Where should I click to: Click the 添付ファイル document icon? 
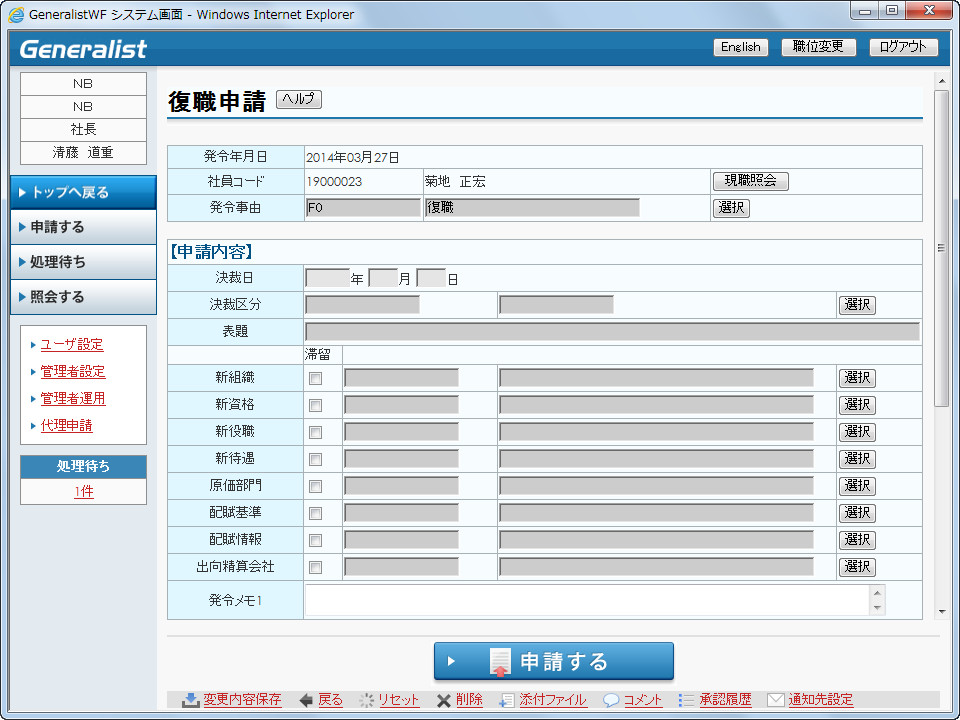[507, 700]
